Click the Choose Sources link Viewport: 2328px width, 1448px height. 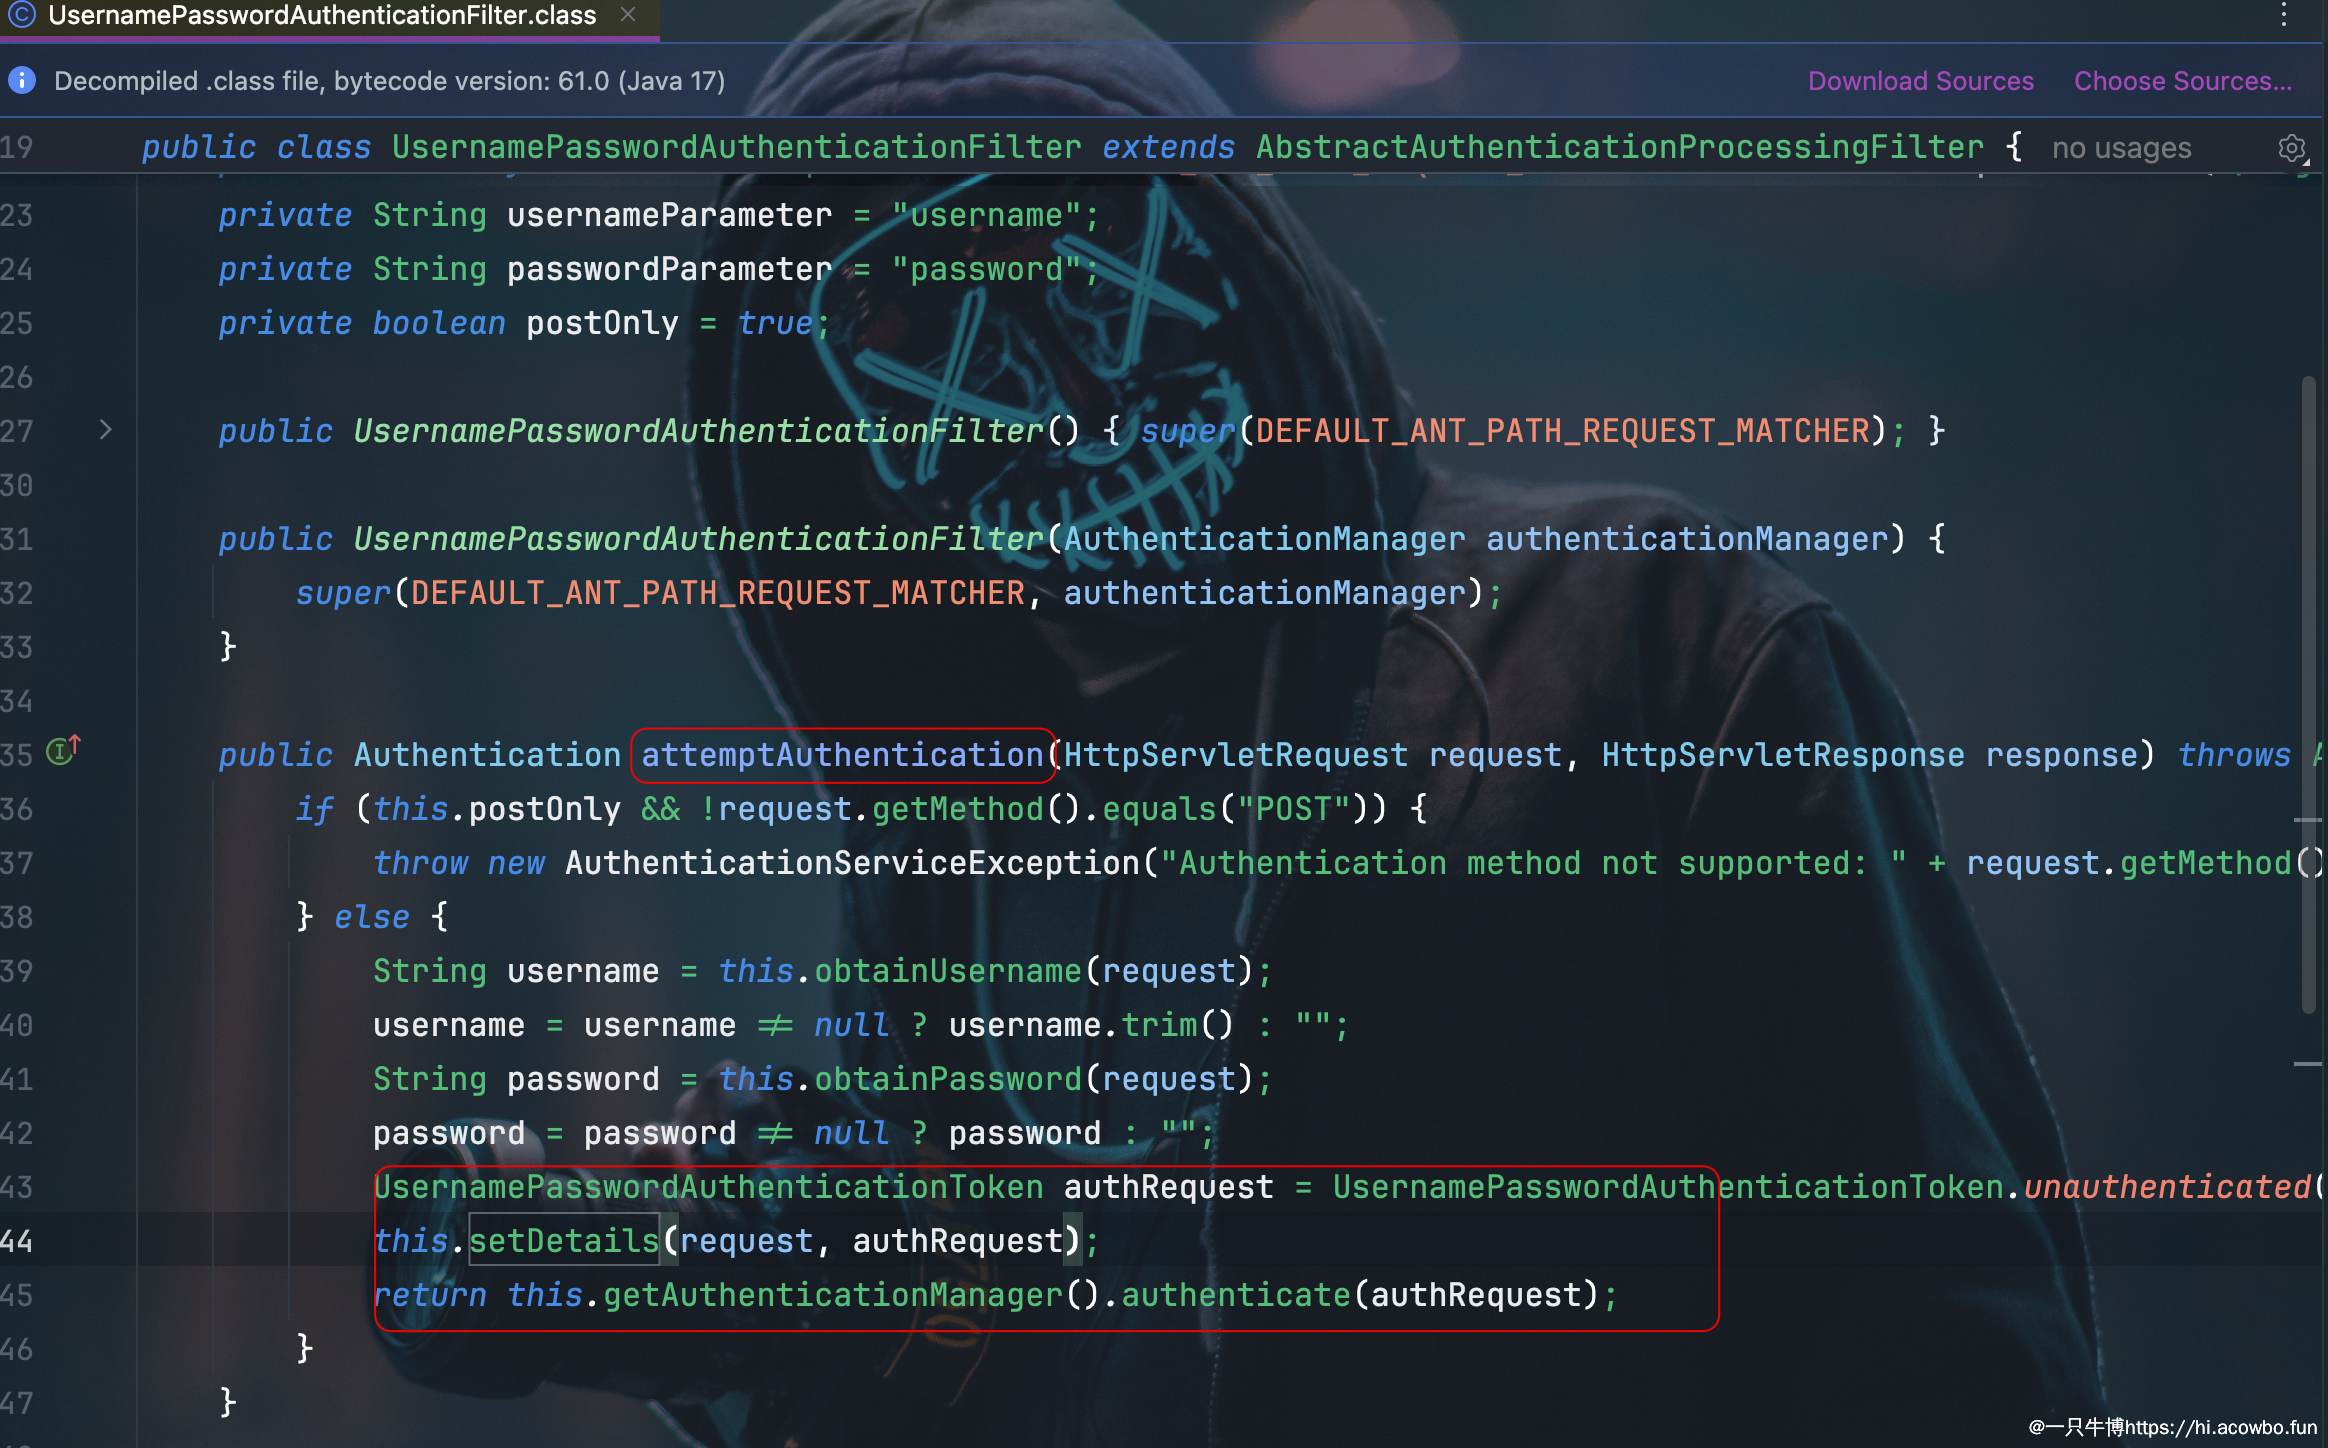[x=2182, y=81]
